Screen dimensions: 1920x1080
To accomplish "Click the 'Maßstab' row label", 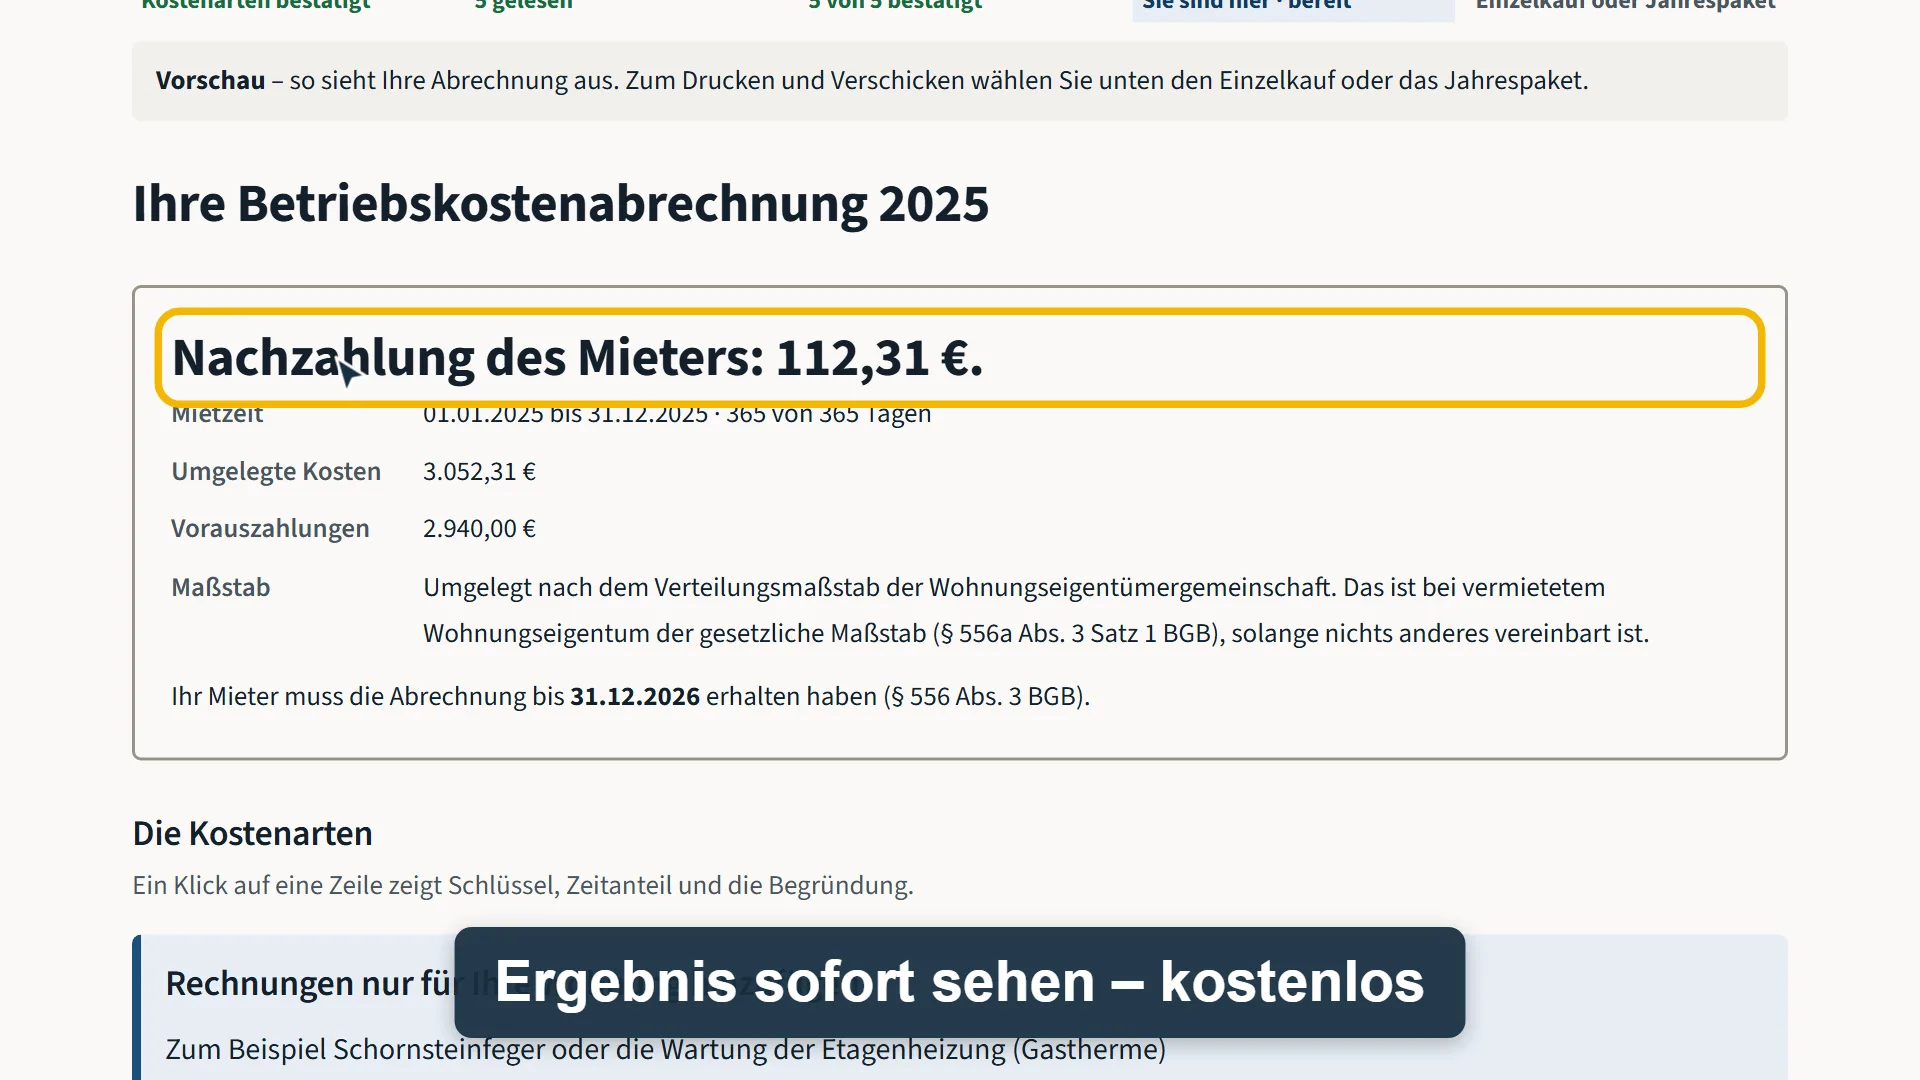I will pos(221,587).
